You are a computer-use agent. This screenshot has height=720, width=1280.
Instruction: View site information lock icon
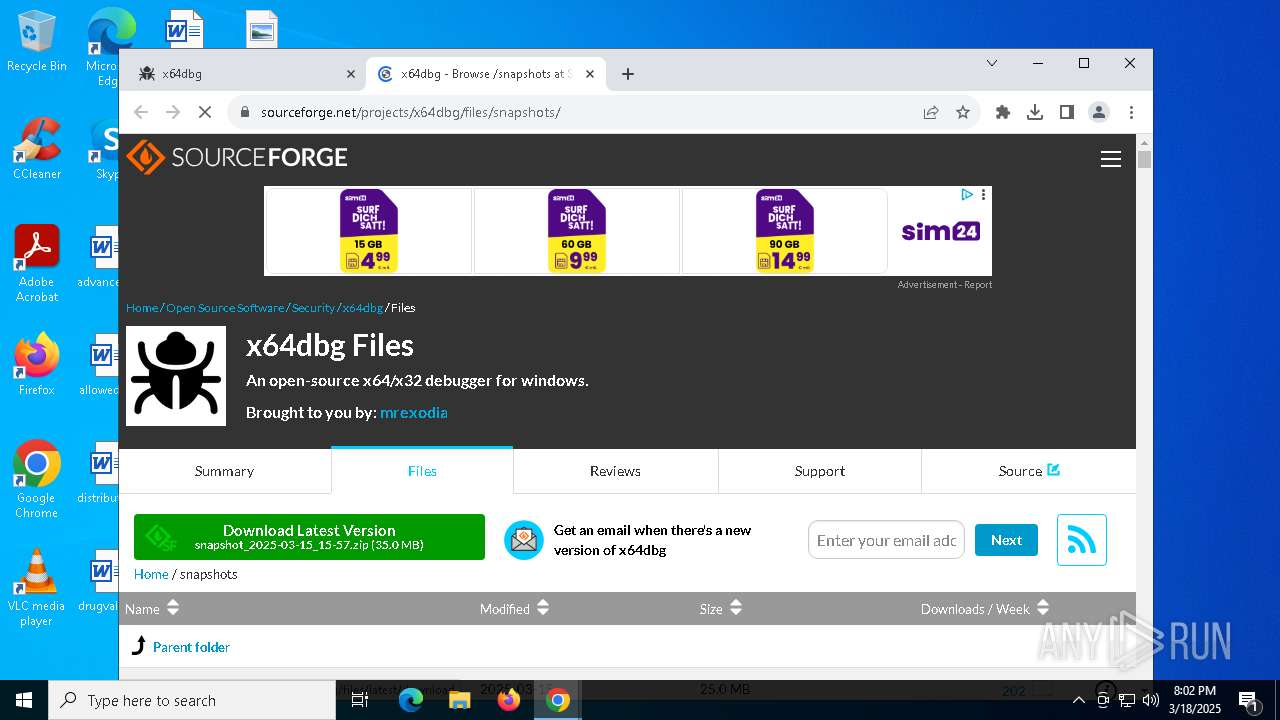click(245, 112)
